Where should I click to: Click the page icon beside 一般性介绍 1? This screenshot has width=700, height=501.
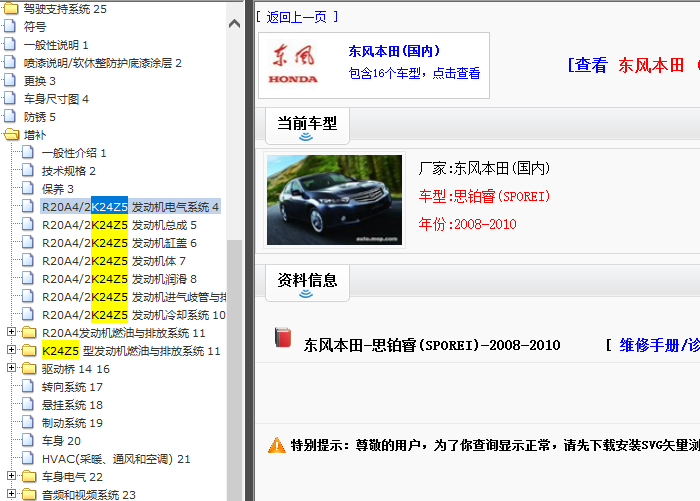click(28, 152)
